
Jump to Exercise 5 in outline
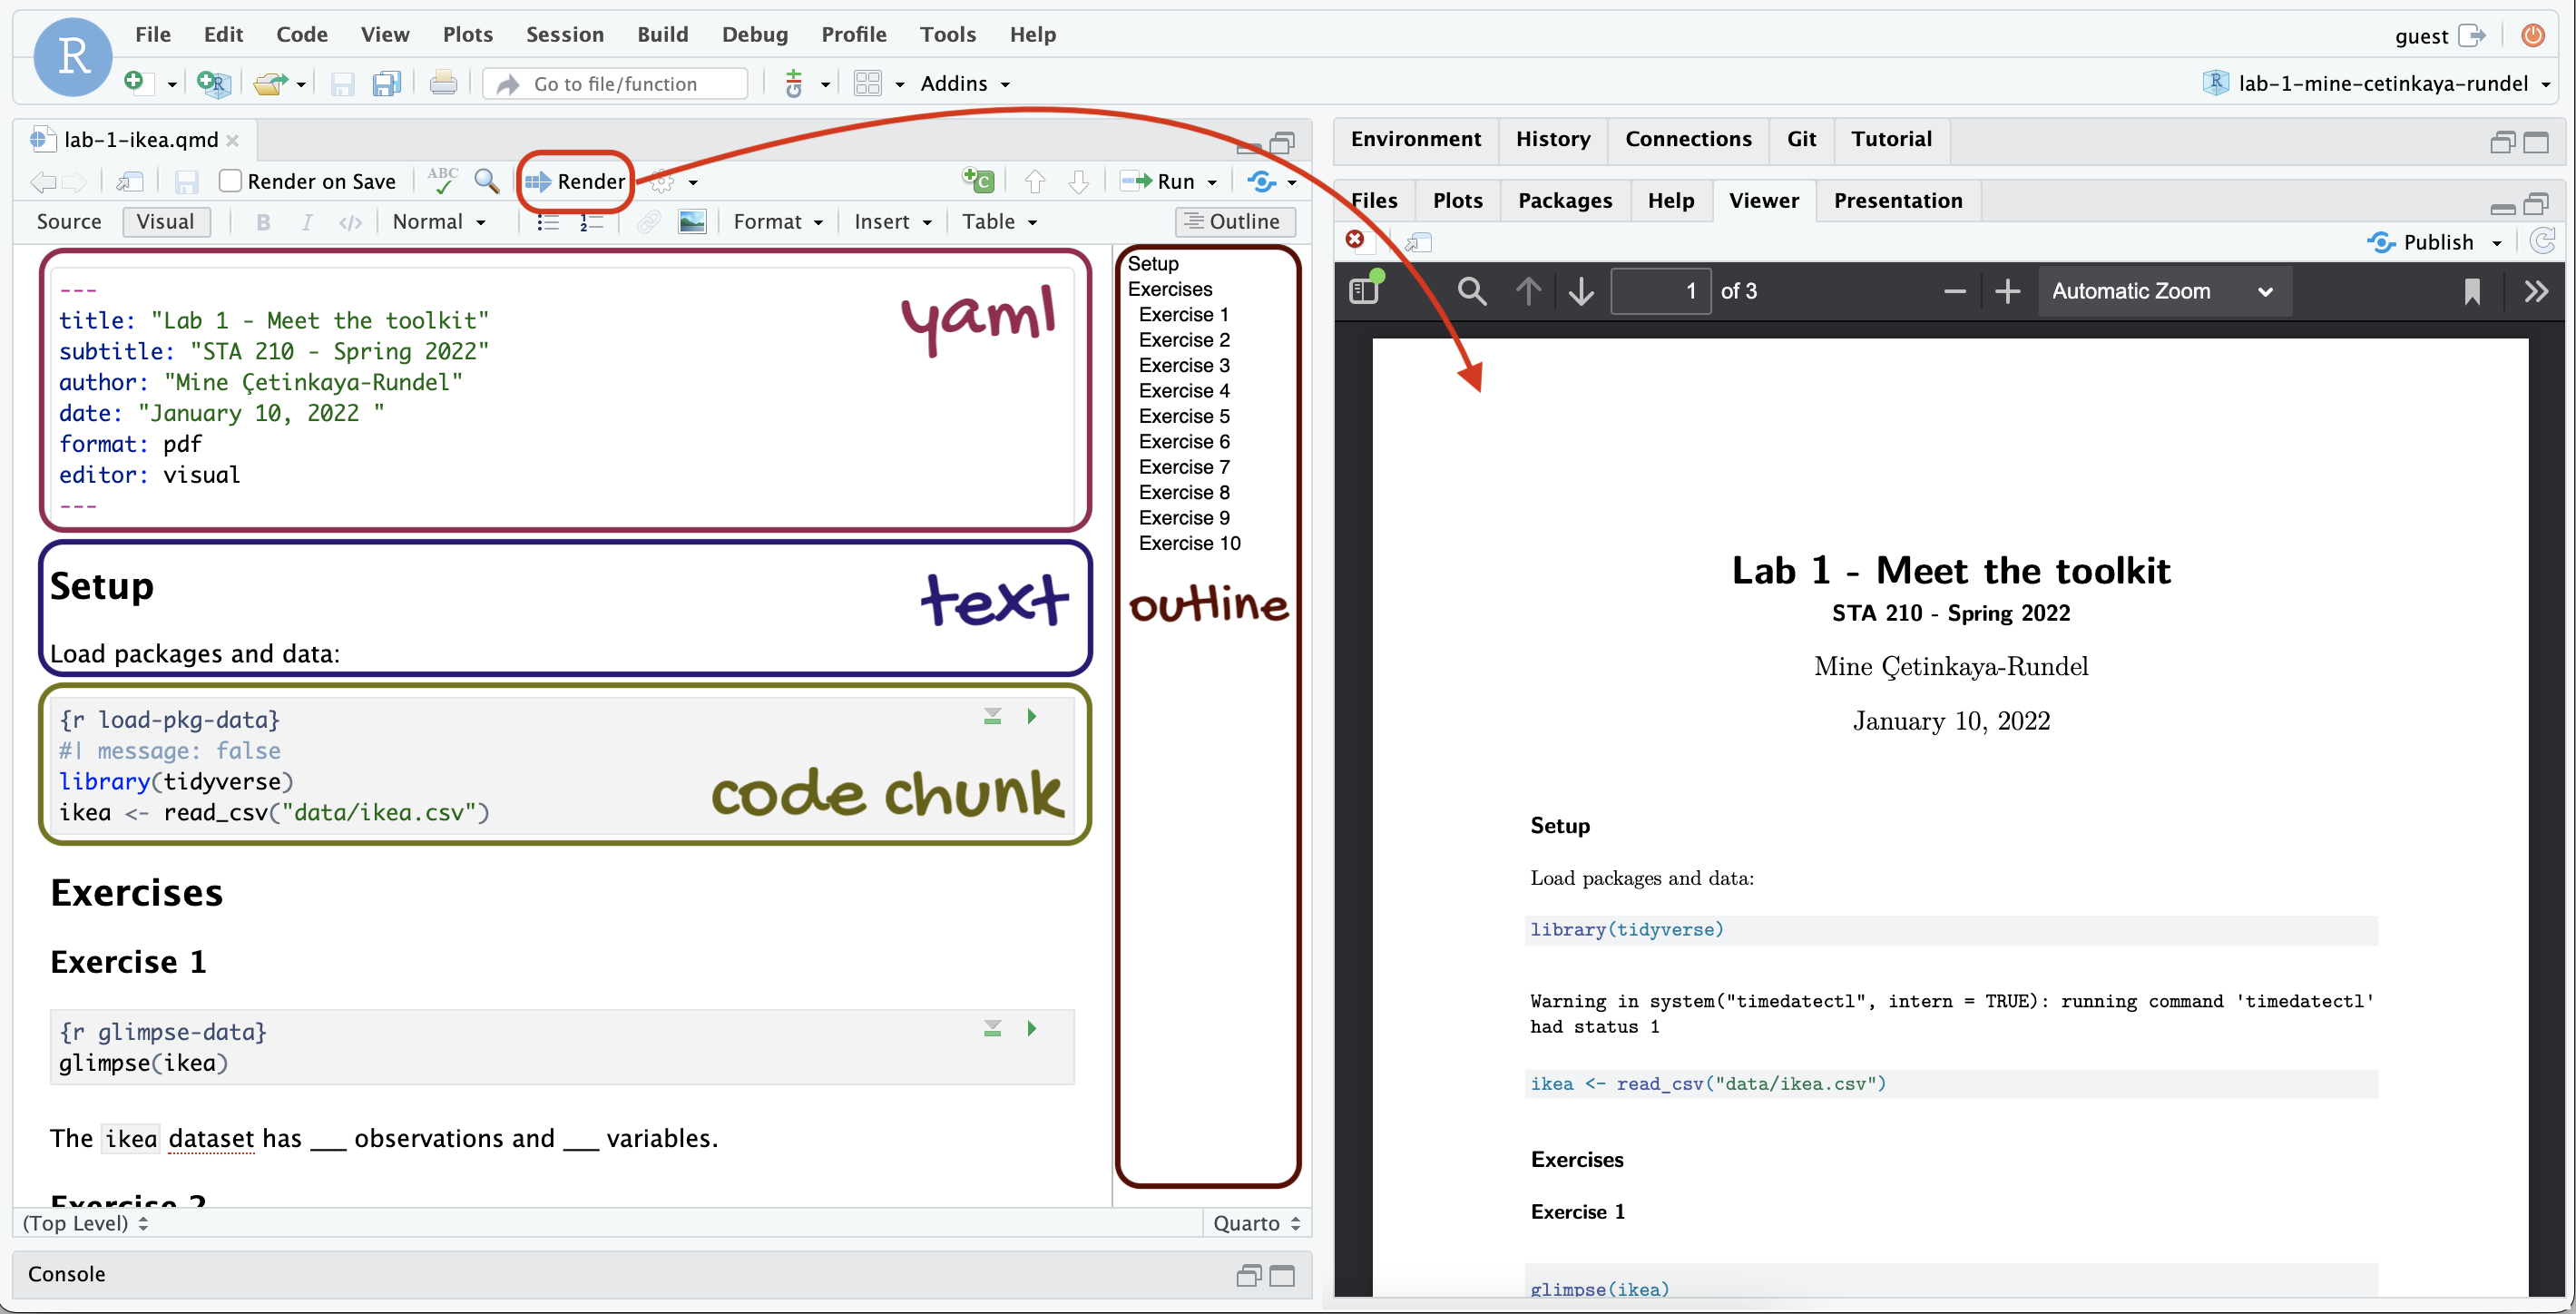[x=1183, y=416]
